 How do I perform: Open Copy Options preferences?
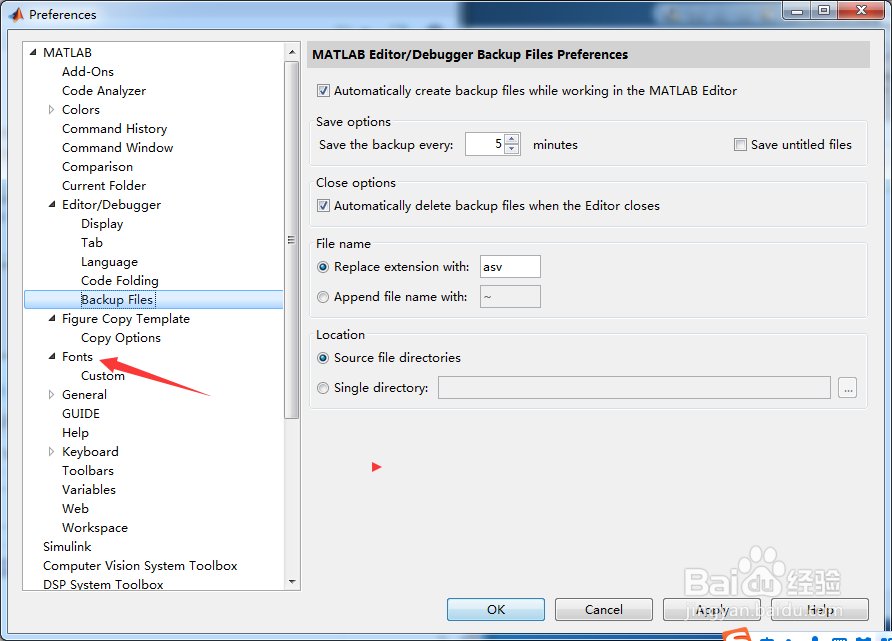click(121, 338)
